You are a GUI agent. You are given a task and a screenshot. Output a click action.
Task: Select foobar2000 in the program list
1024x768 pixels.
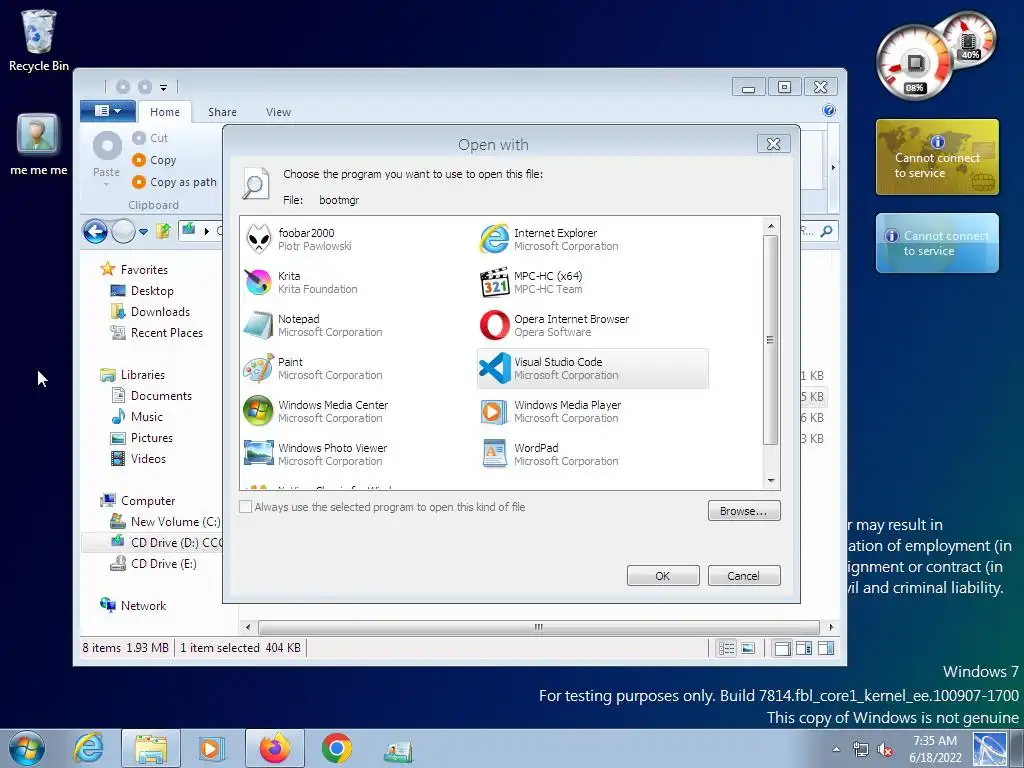pos(356,239)
